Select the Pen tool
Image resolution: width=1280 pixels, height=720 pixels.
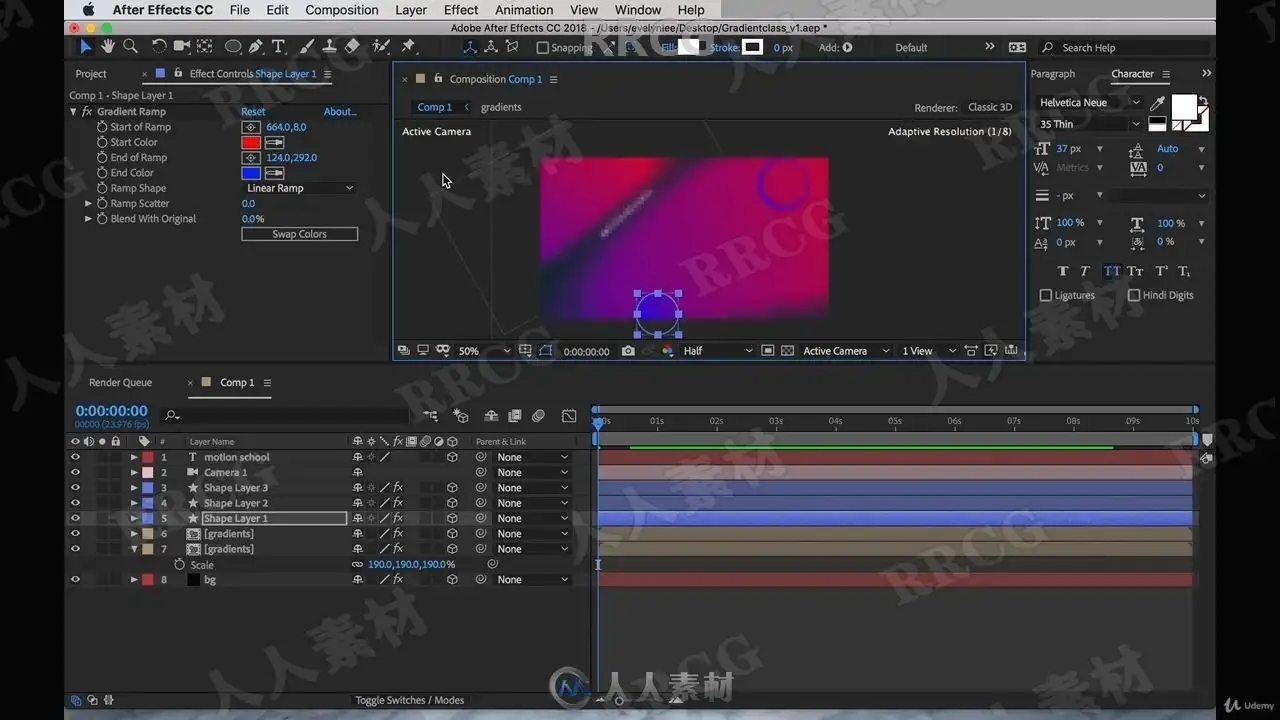(x=256, y=46)
